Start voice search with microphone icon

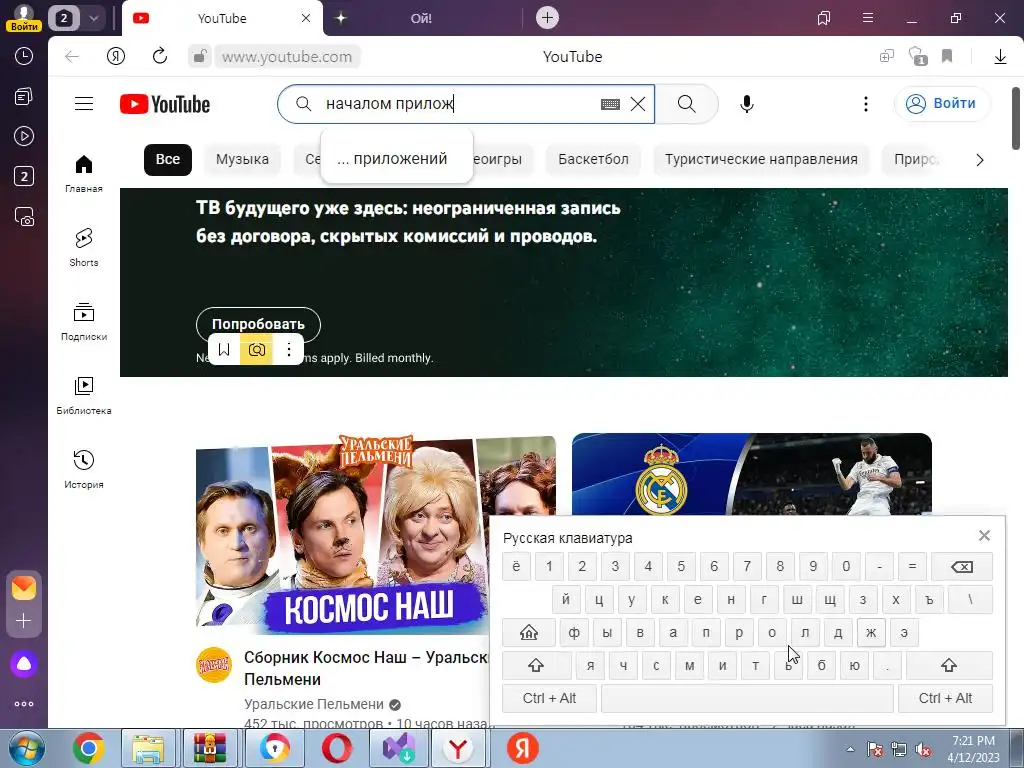click(746, 104)
